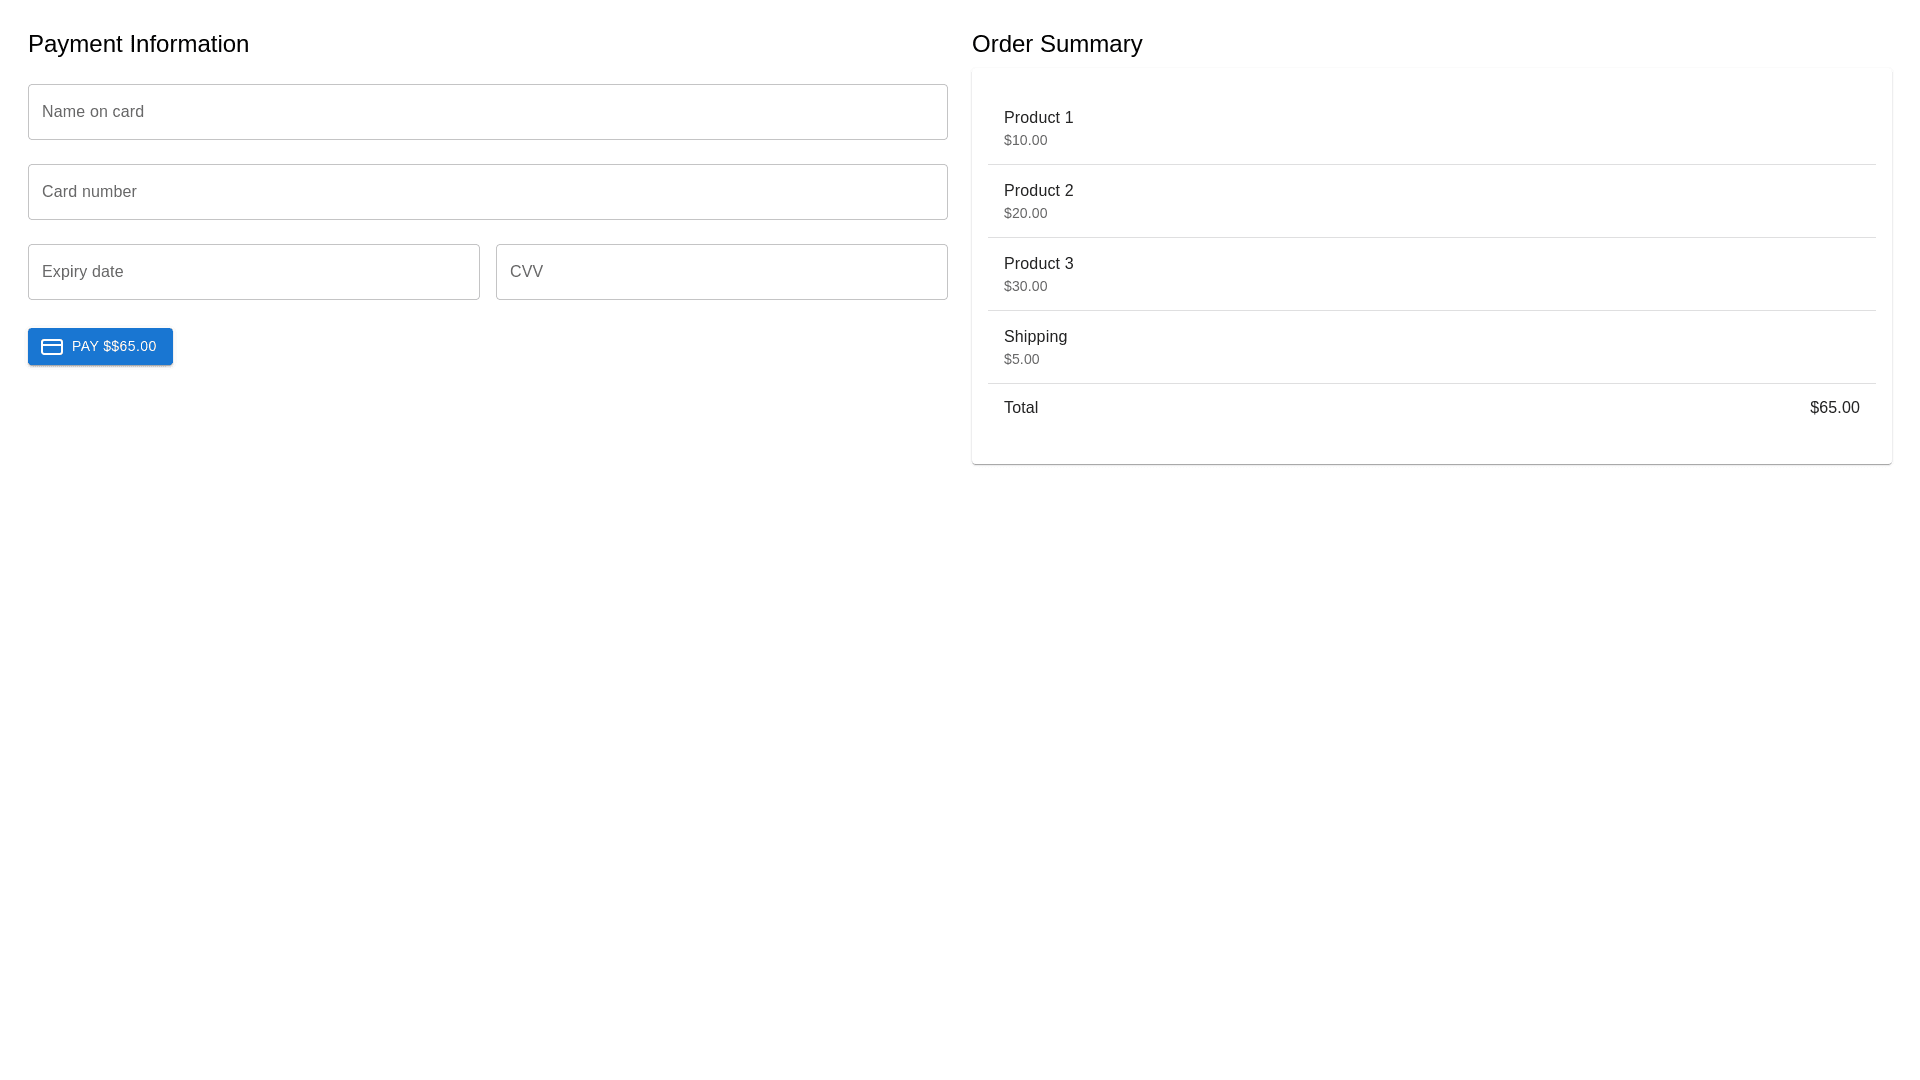This screenshot has height=1080, width=1920.
Task: Click the Card number placeholder text
Action: click(89, 192)
